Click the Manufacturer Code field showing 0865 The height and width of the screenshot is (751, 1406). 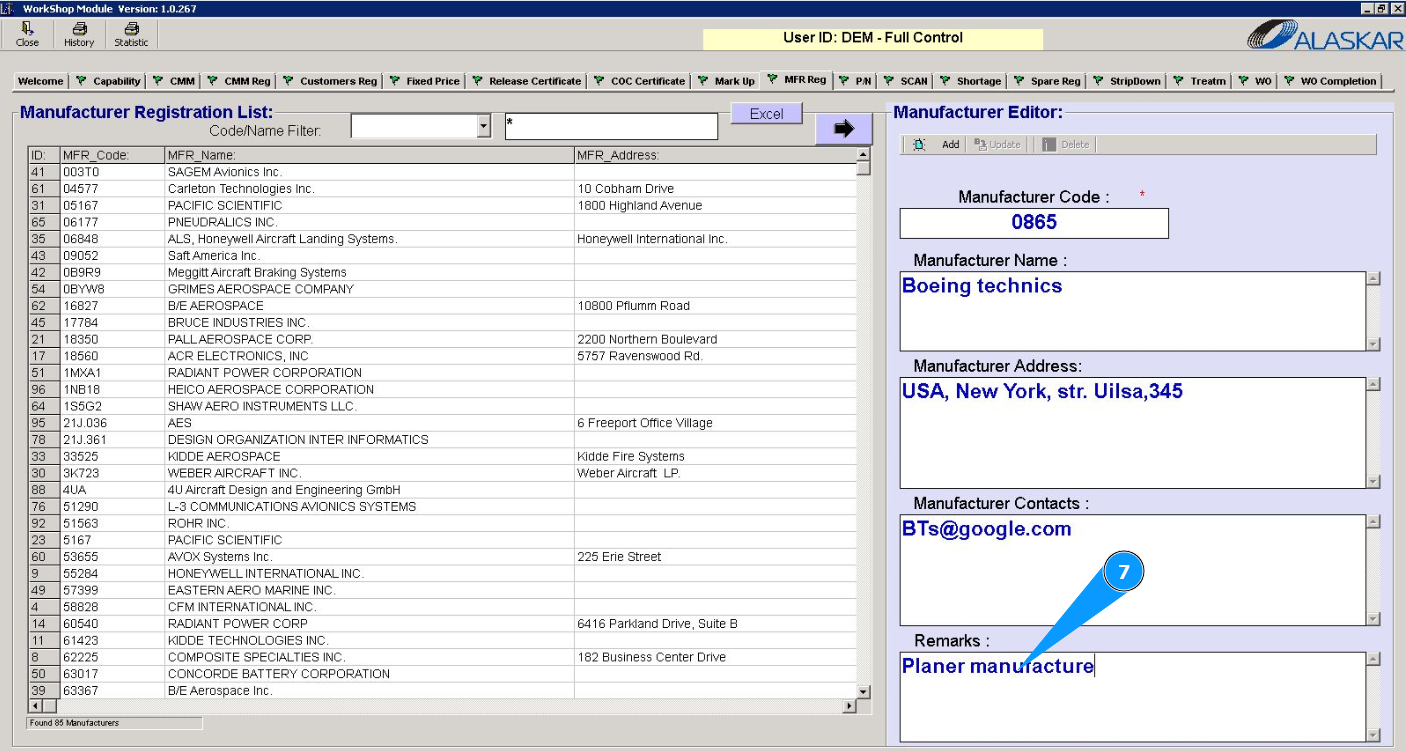coord(1034,223)
